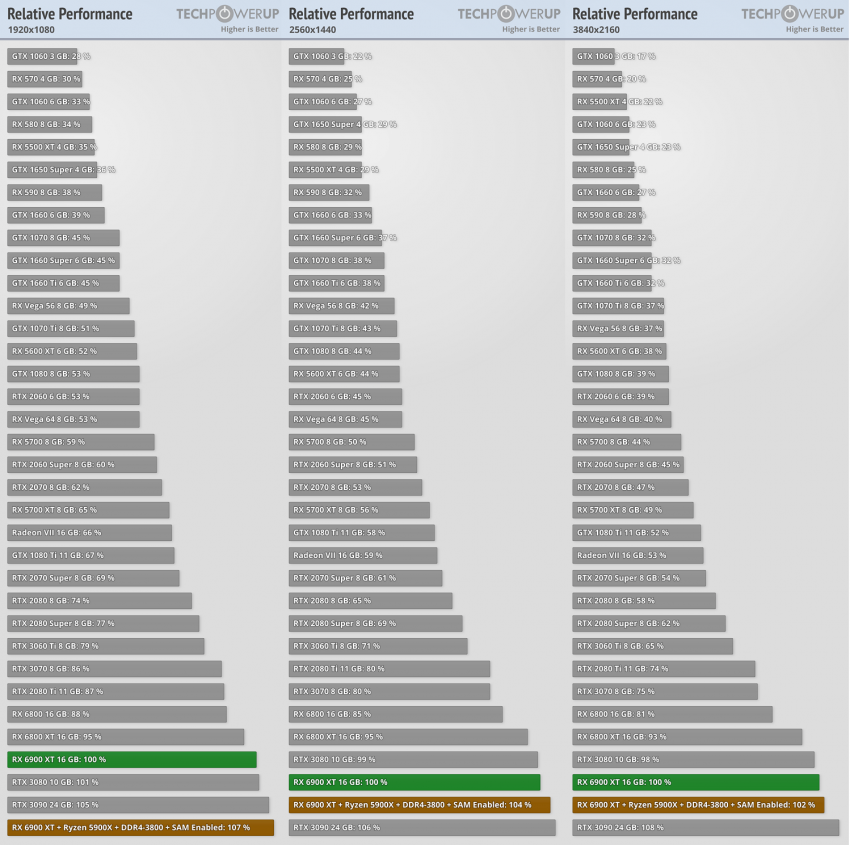Click the green RX 6900 XT bar under 3840x2160
The image size is (850, 845).
coord(696,783)
